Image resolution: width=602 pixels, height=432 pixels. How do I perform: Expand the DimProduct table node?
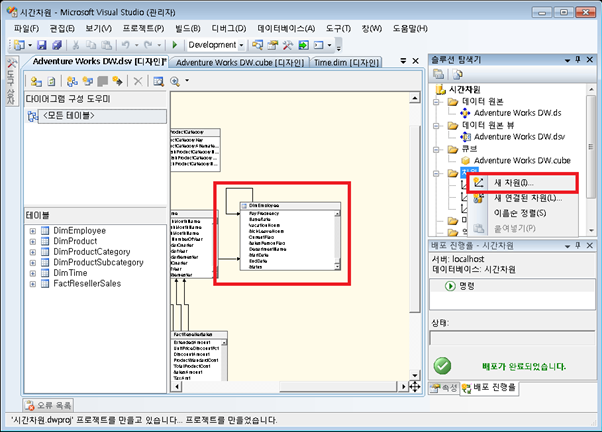33,242
